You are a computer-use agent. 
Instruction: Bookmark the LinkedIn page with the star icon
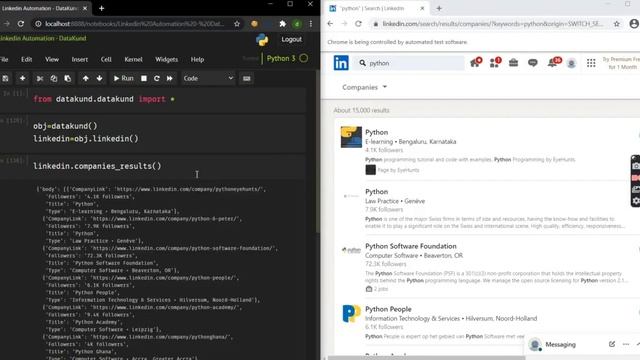pos(617,24)
